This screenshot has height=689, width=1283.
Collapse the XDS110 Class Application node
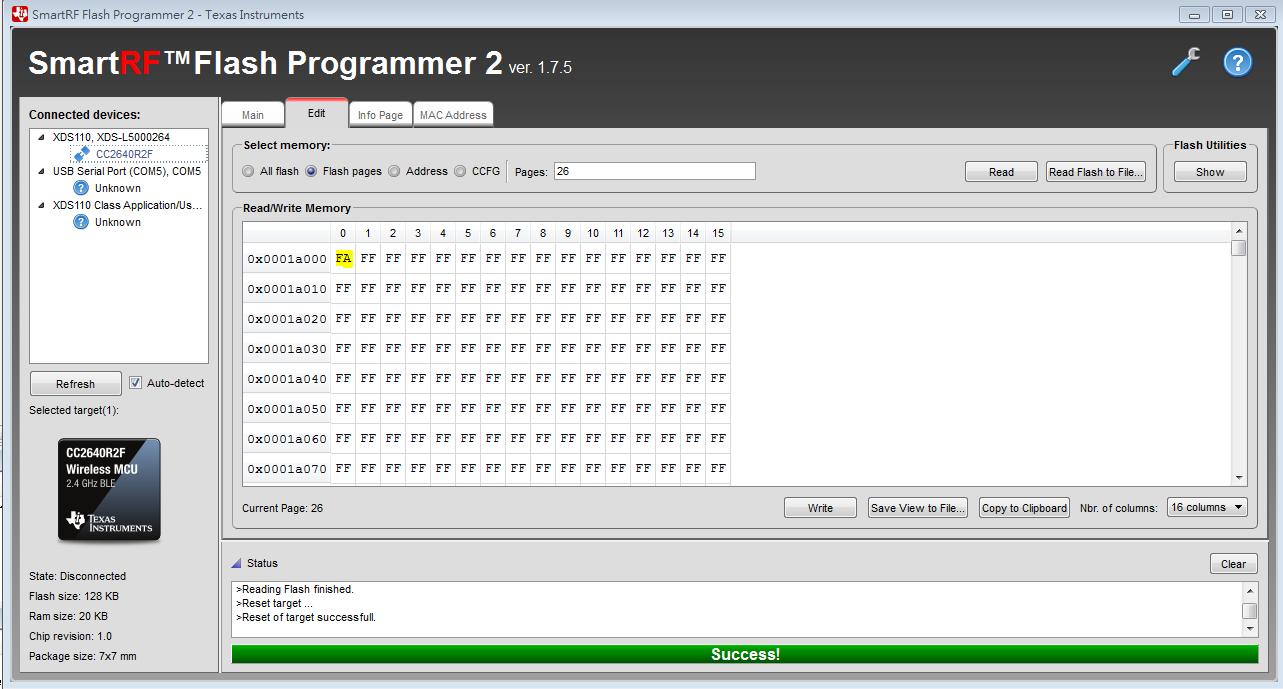41,205
